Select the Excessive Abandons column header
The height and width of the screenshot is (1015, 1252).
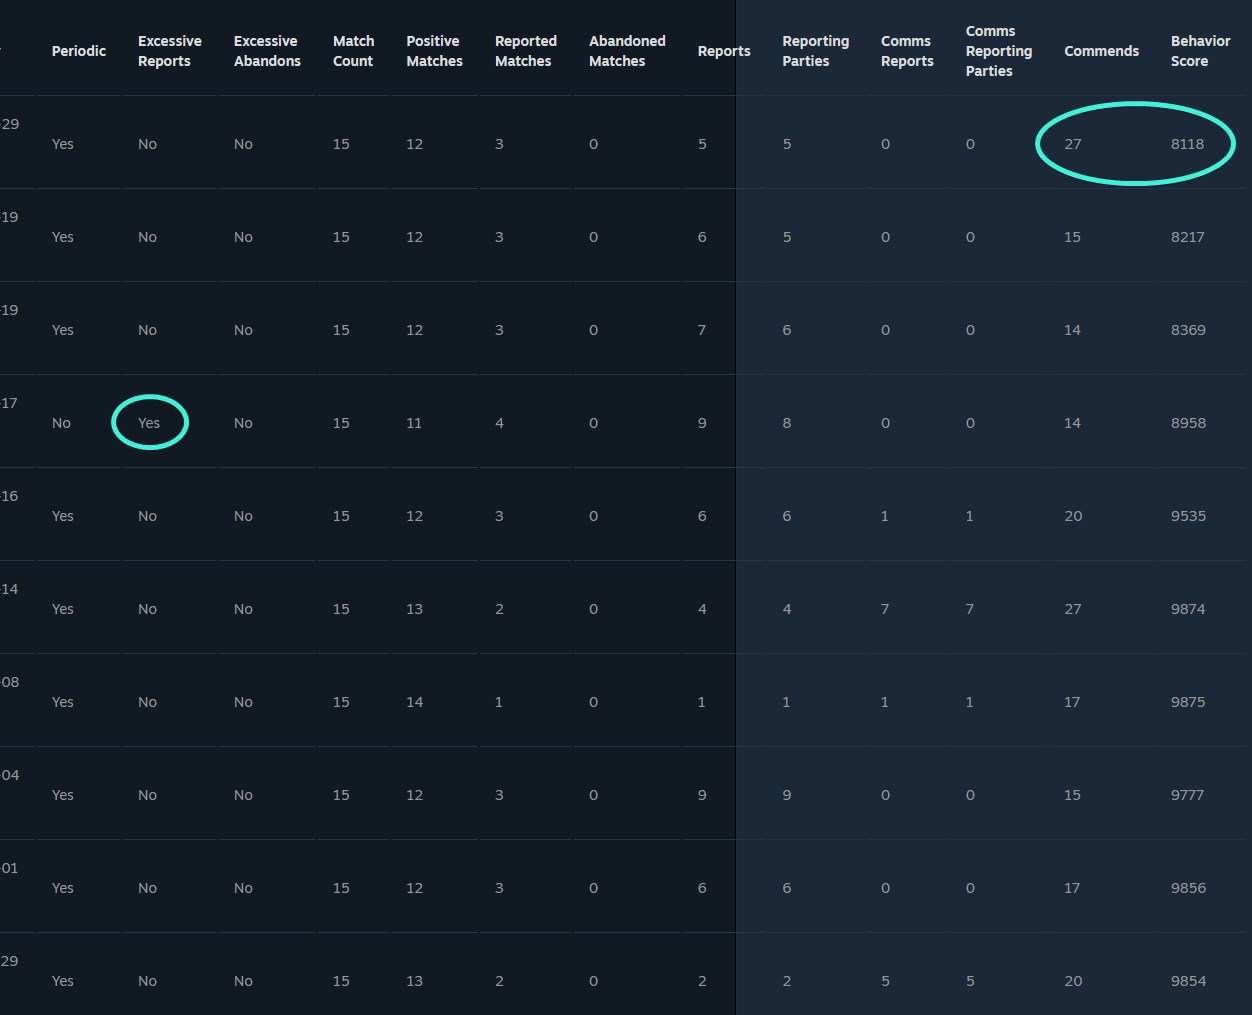[x=267, y=51]
